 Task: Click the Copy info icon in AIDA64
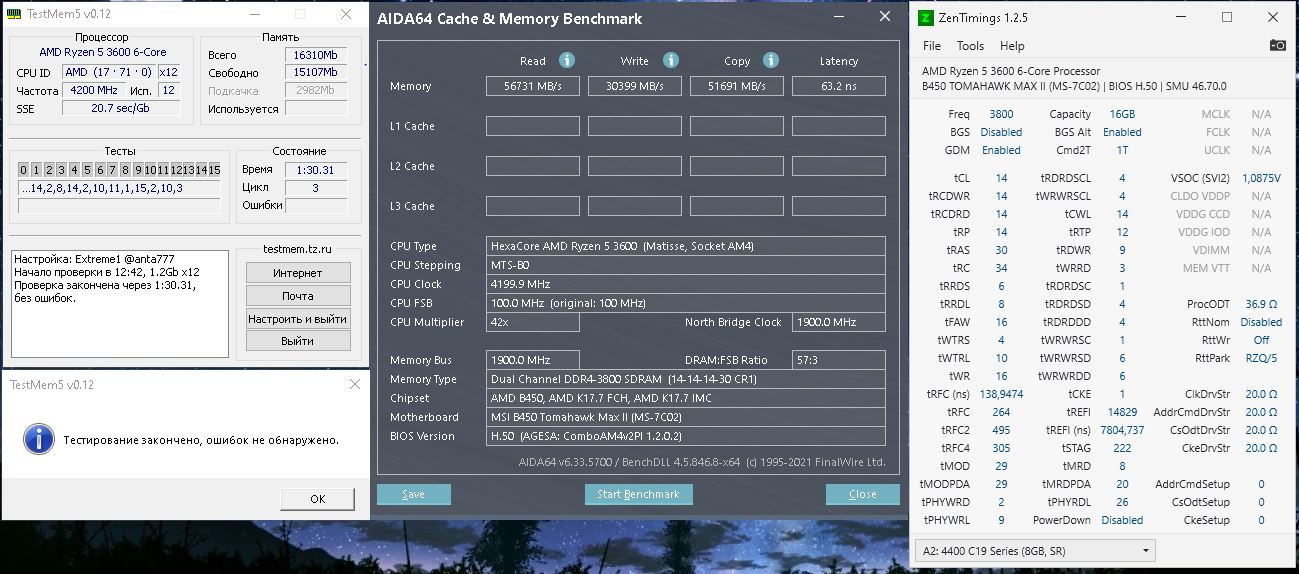pos(770,60)
